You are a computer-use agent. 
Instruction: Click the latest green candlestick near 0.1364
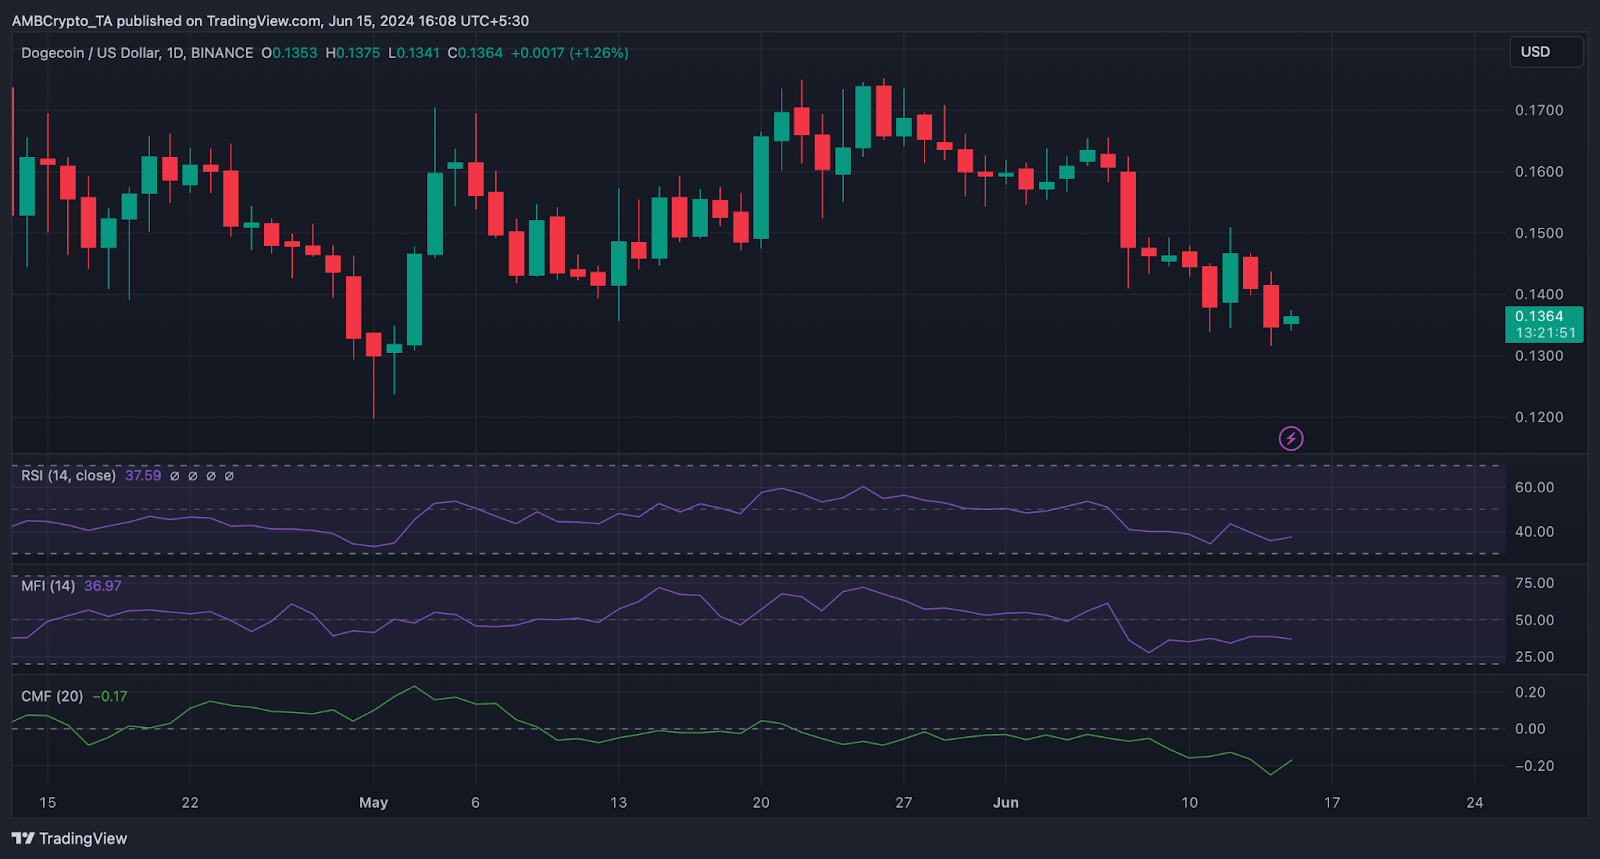(1291, 320)
